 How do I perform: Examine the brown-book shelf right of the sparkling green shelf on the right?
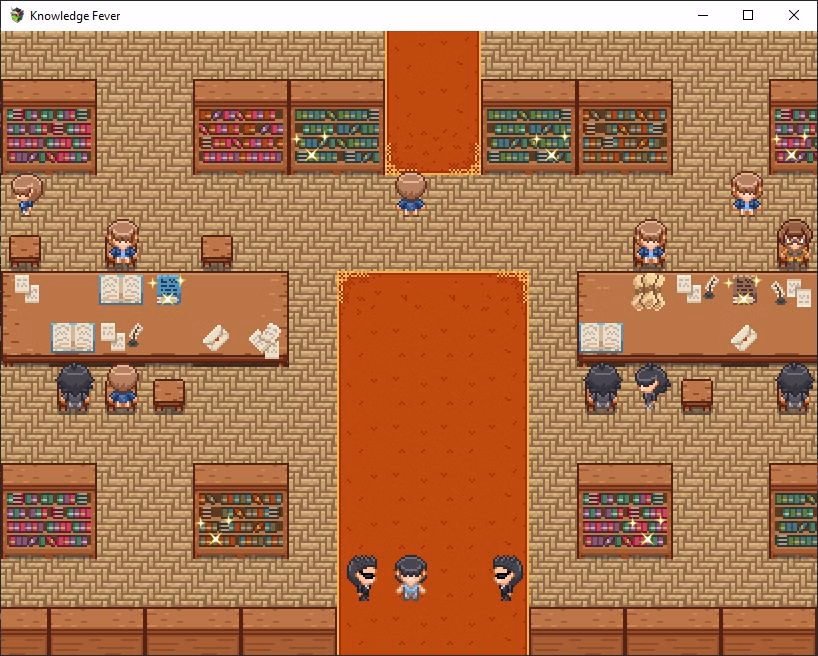point(624,127)
